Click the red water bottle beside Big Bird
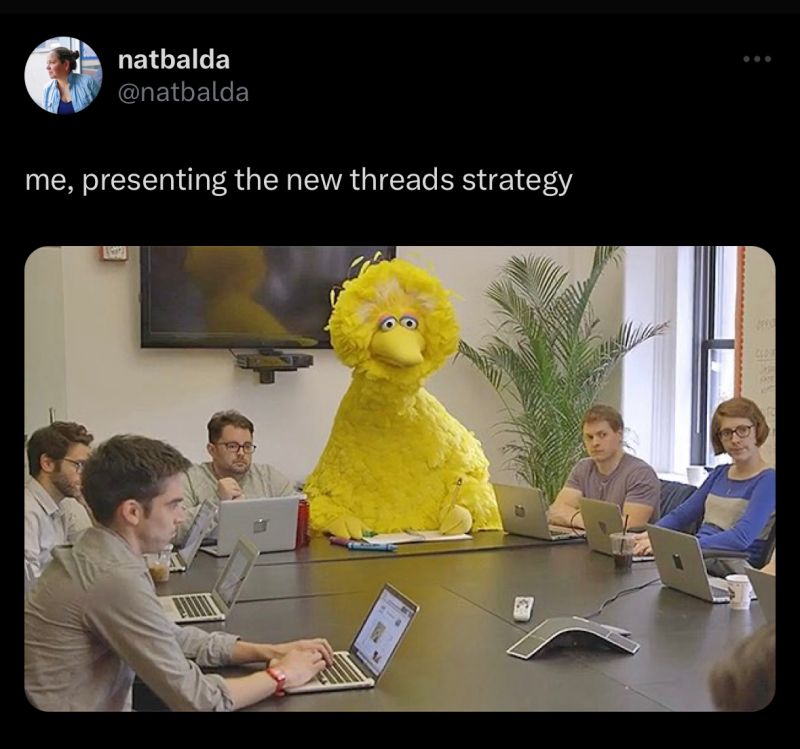The image size is (800, 749). click(x=303, y=523)
